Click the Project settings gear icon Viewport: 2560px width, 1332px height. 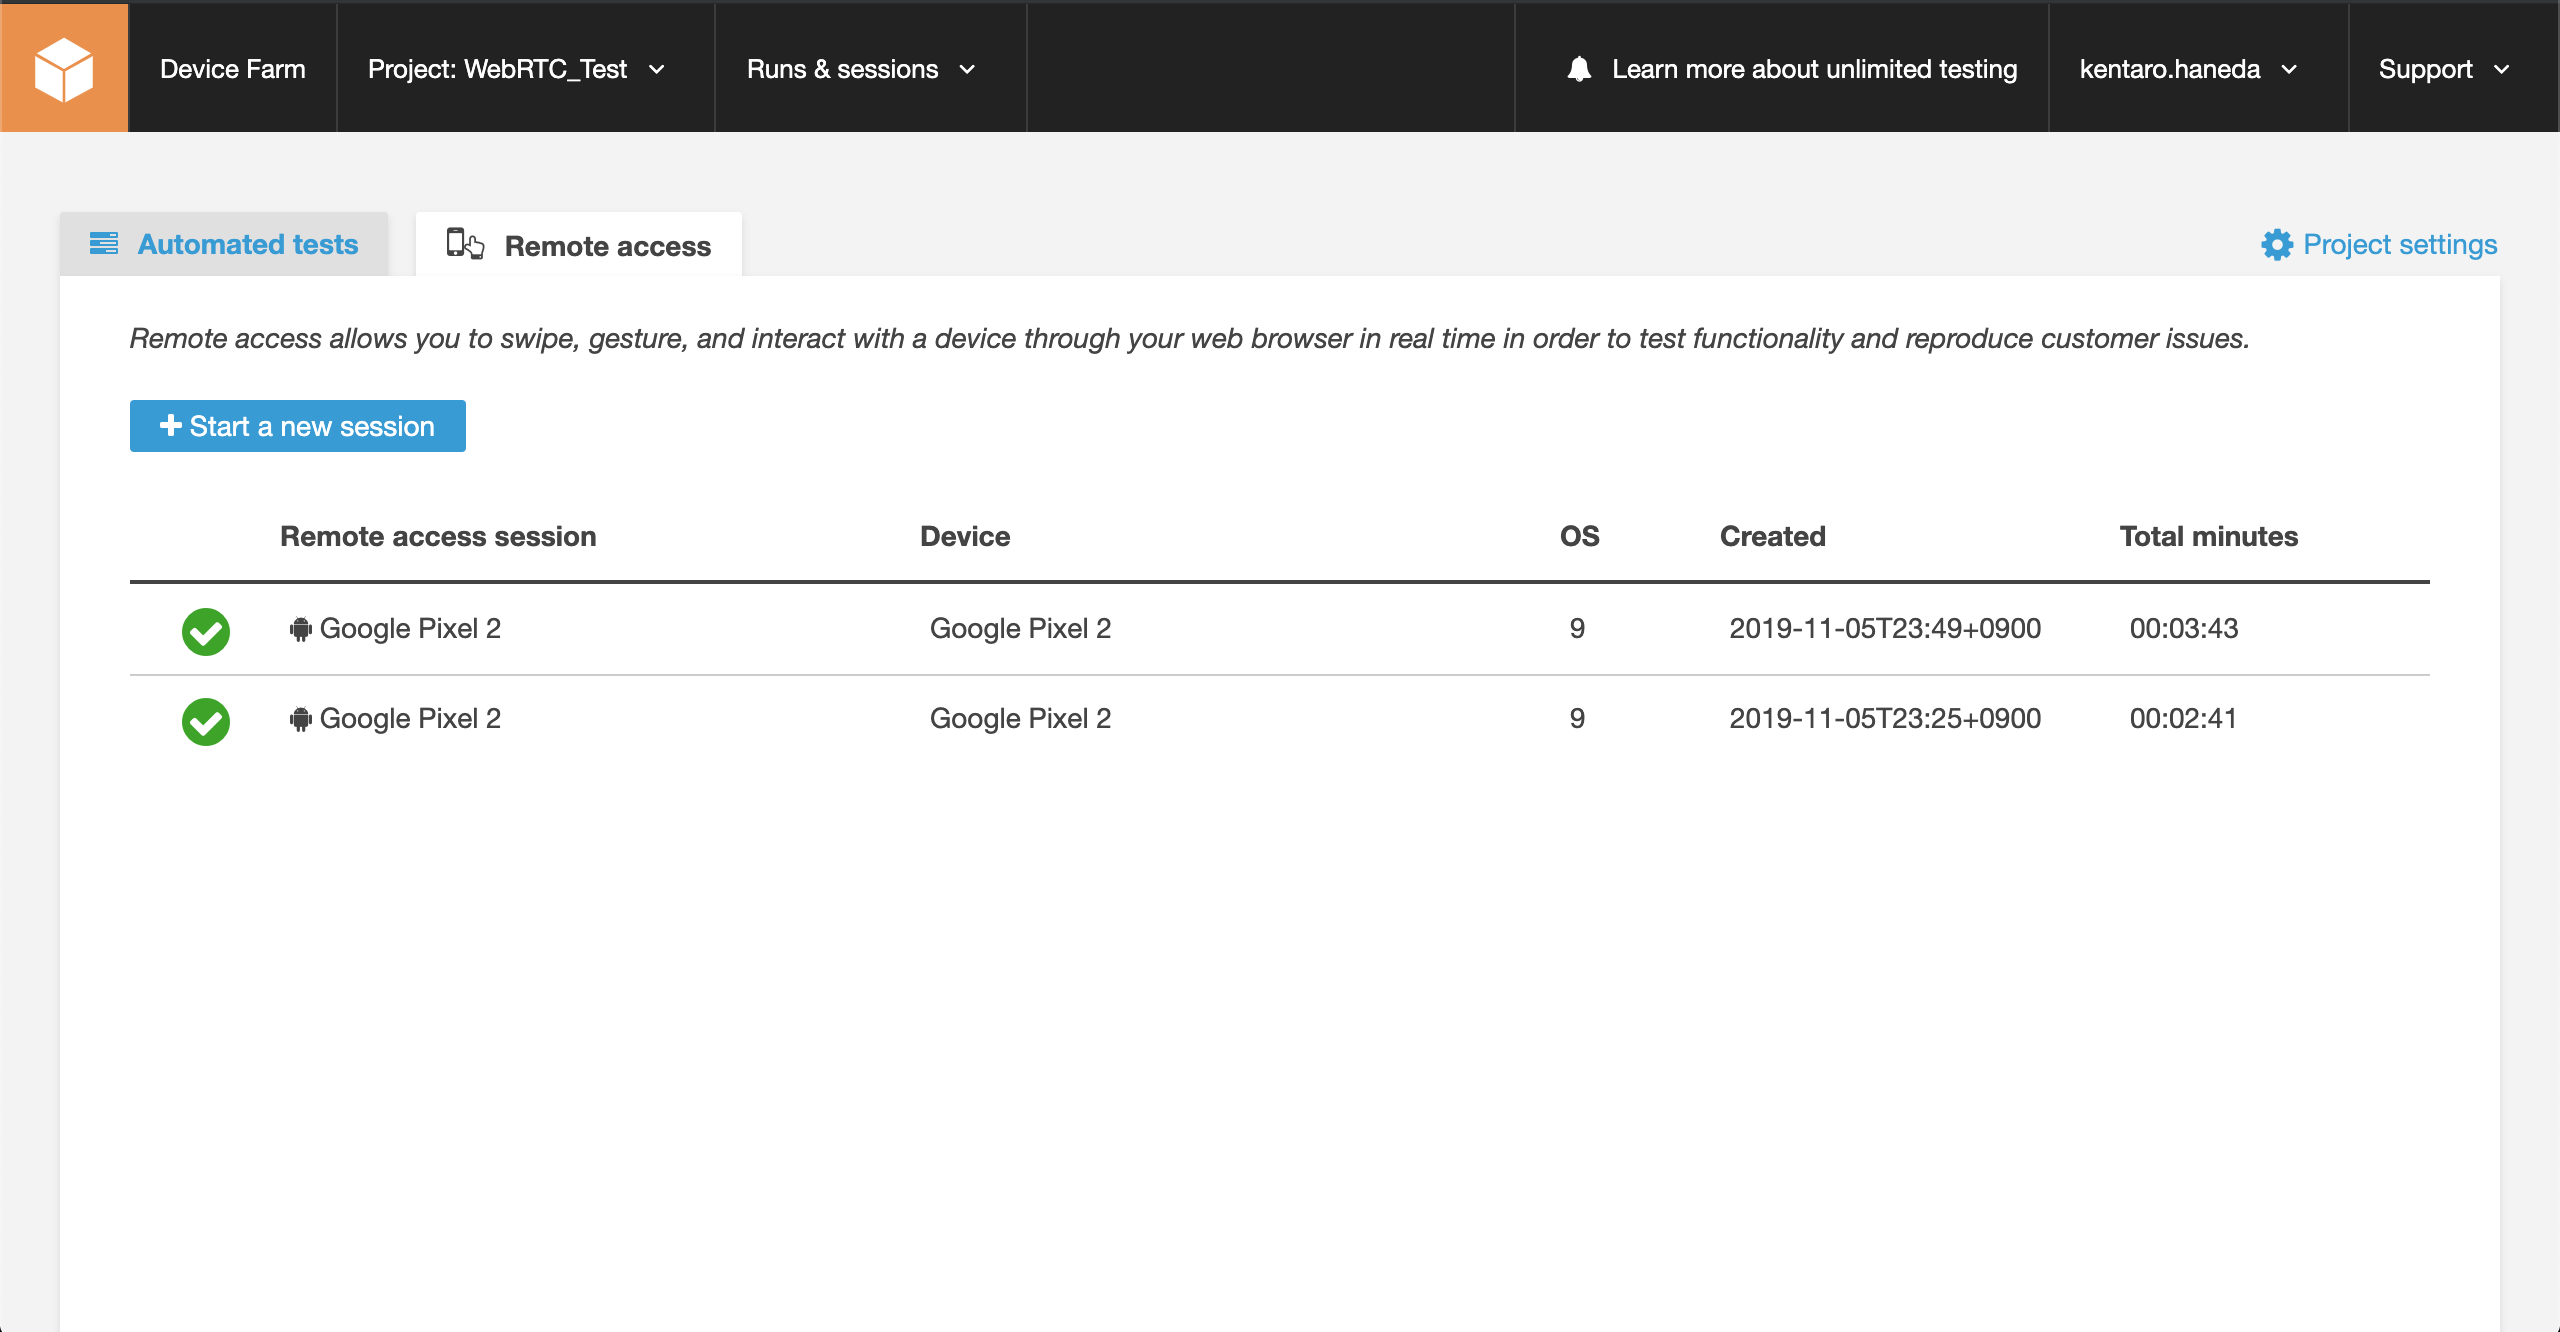(x=2277, y=245)
